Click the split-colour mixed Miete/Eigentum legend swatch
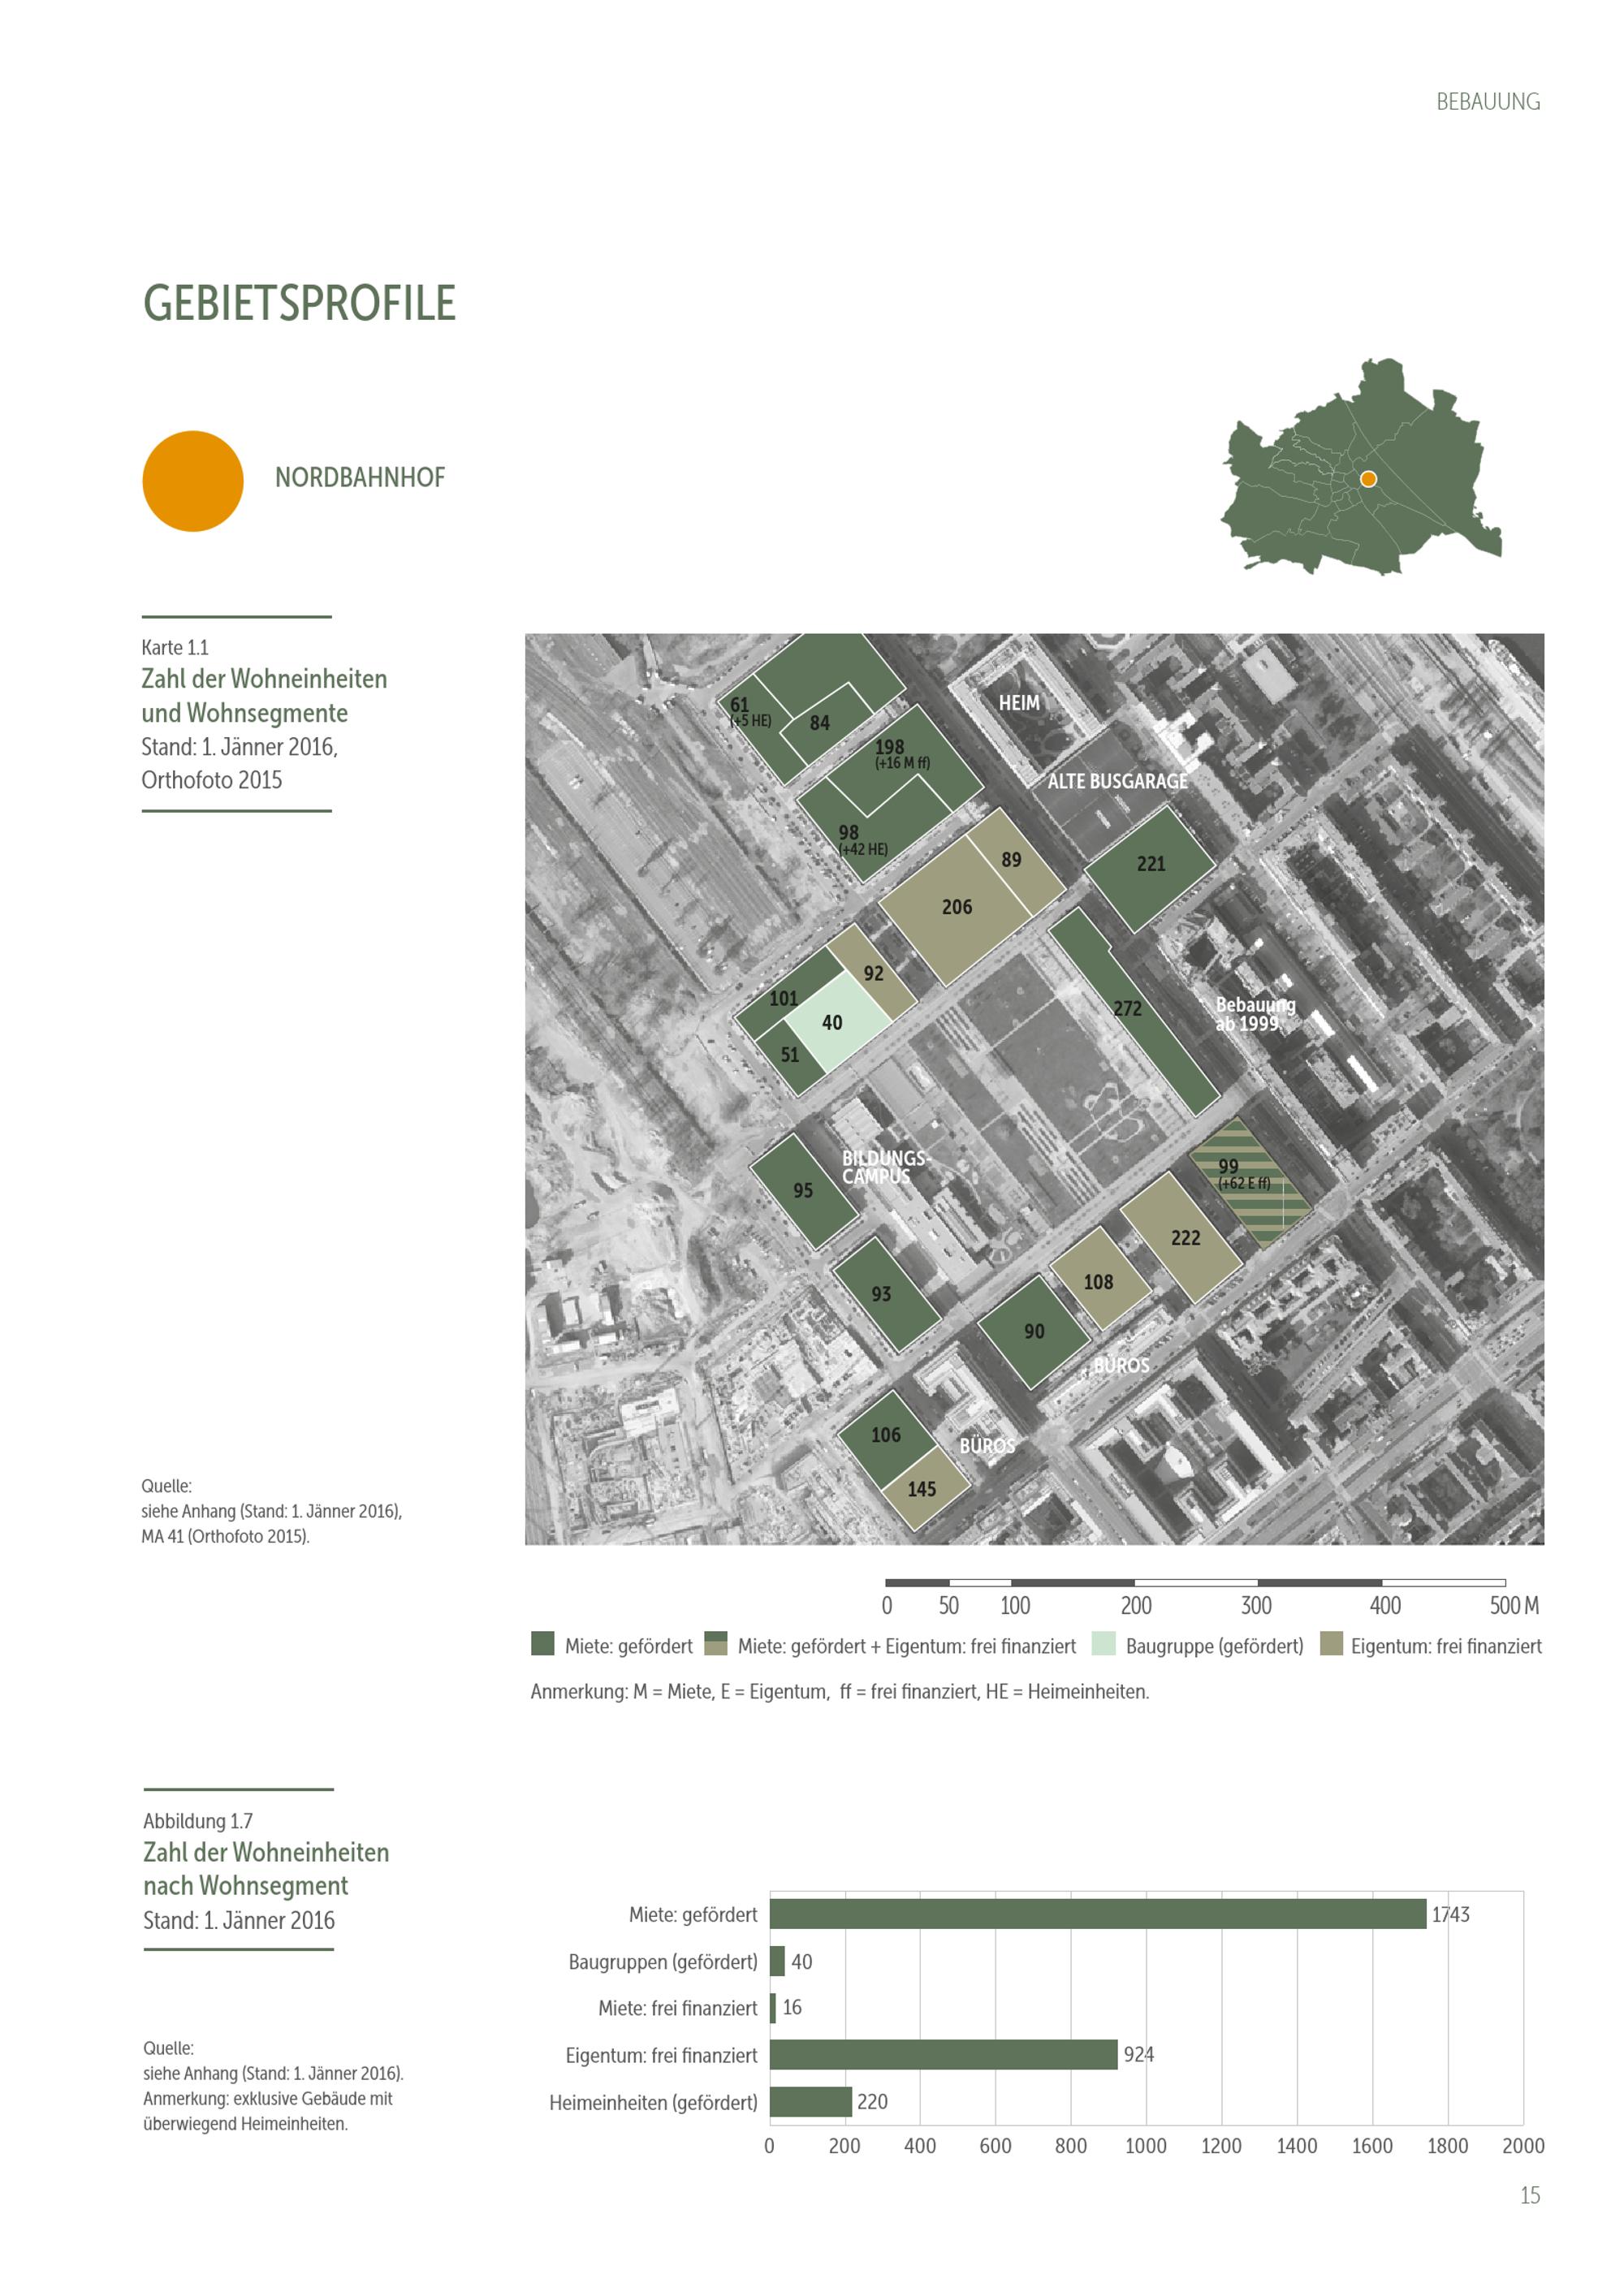 pos(715,1644)
